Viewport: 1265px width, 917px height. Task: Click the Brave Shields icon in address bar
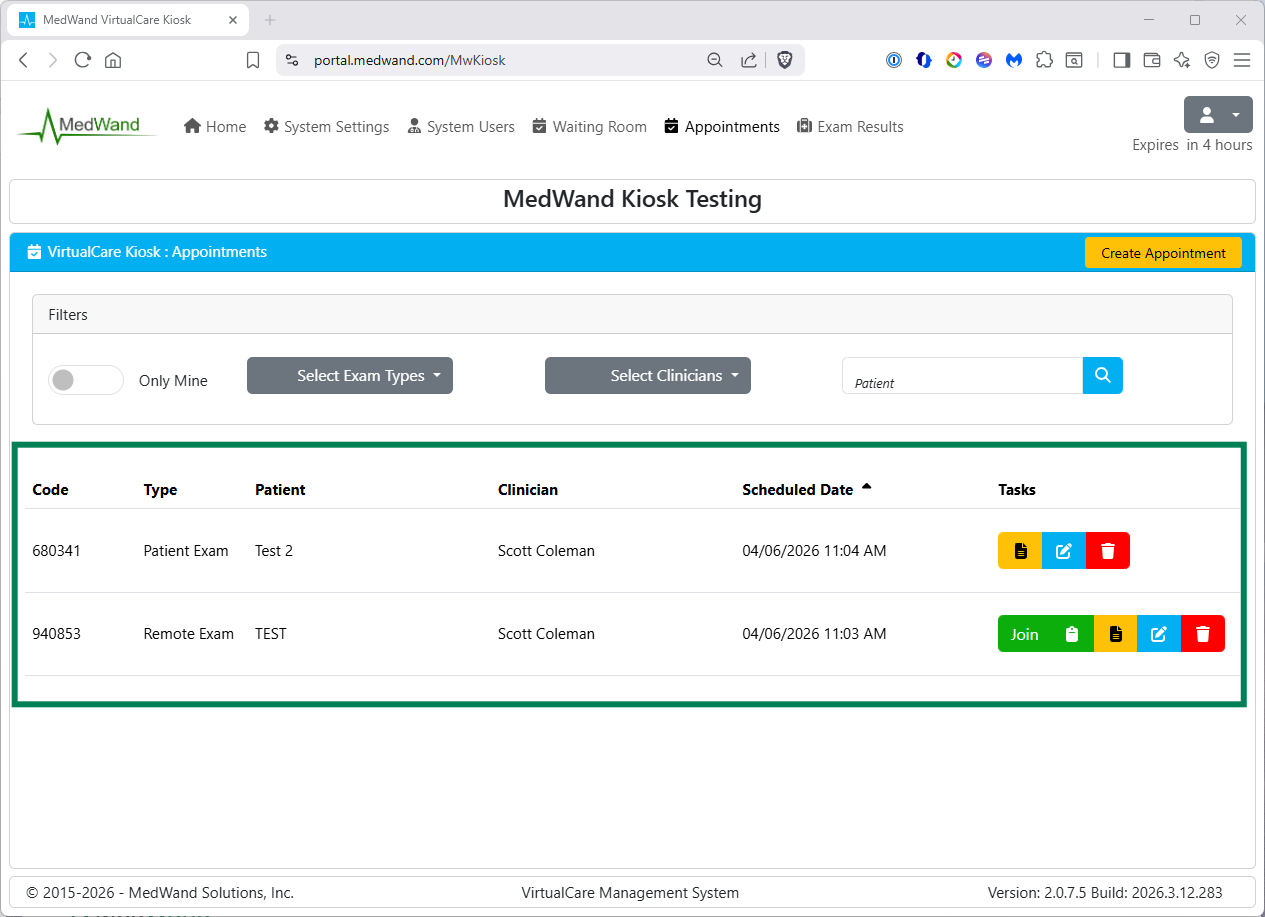click(785, 60)
